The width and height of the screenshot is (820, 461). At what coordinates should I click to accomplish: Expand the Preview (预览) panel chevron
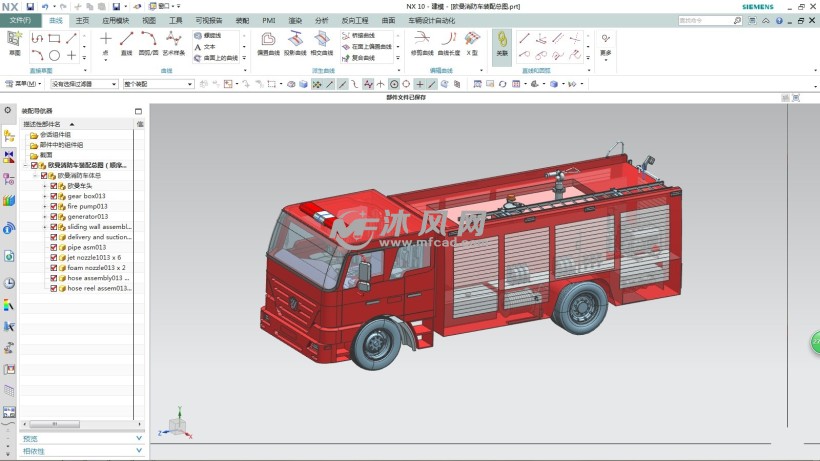pyautogui.click(x=139, y=439)
